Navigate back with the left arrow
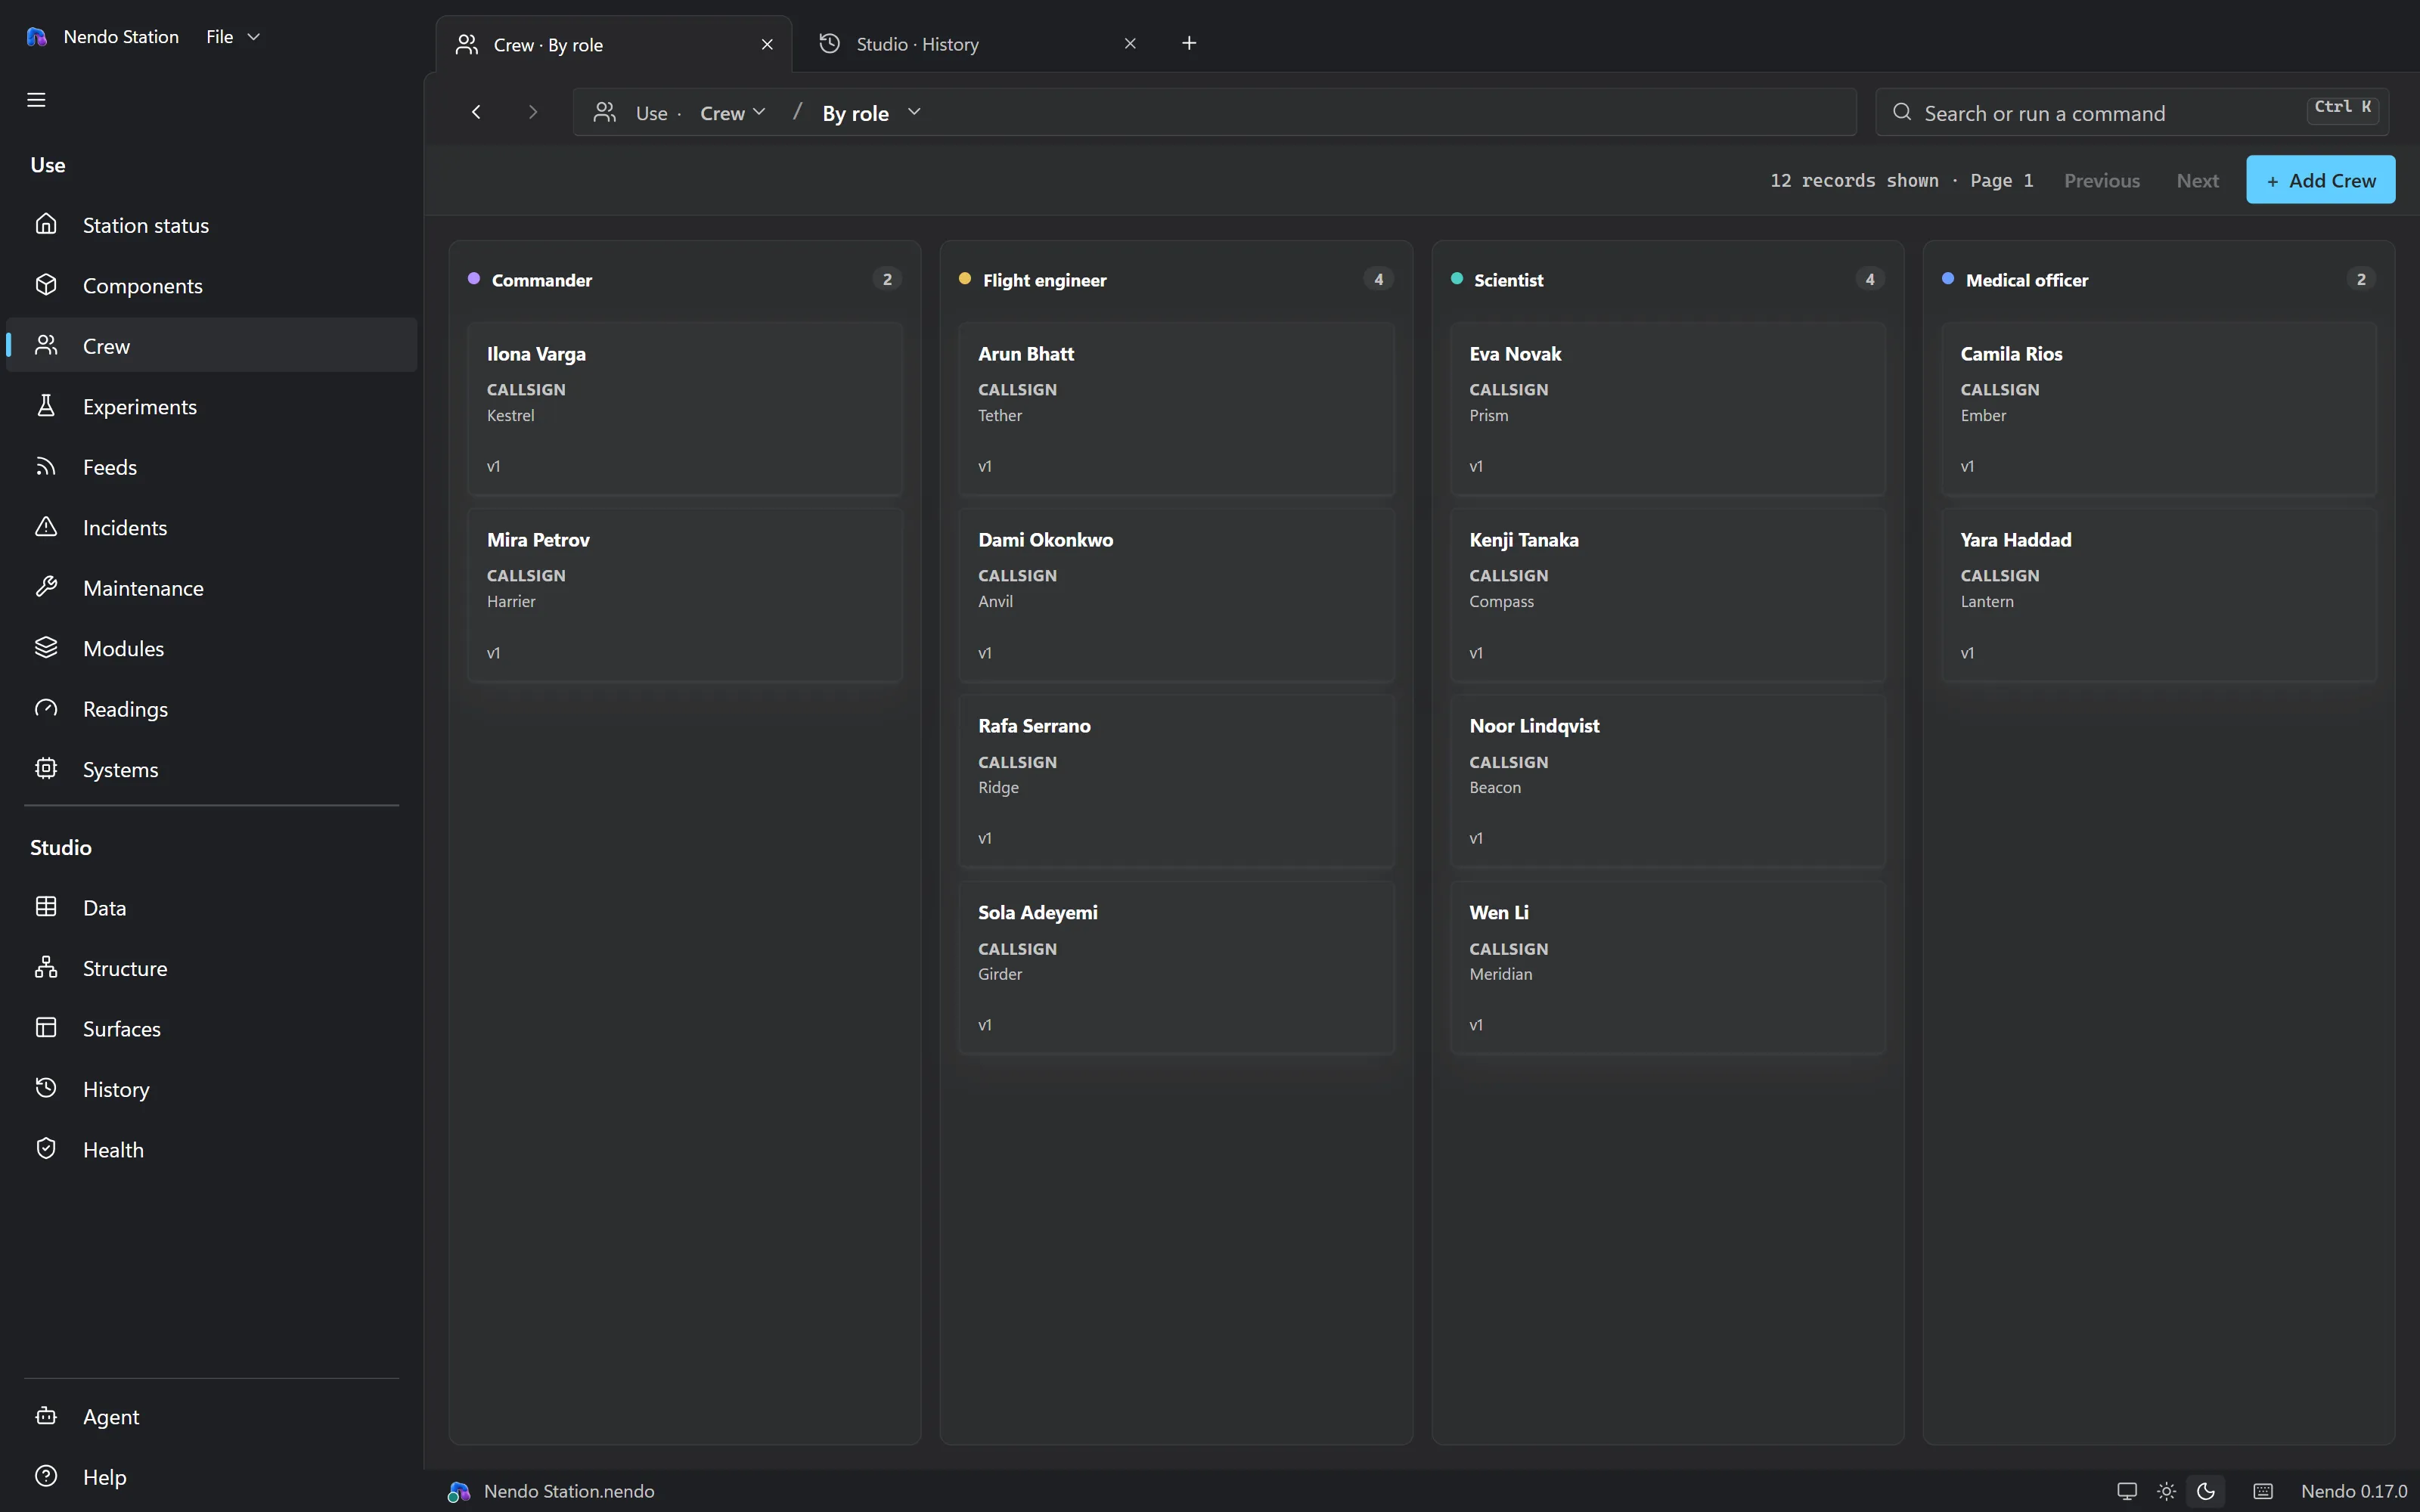This screenshot has height=1512, width=2420. pyautogui.click(x=476, y=112)
